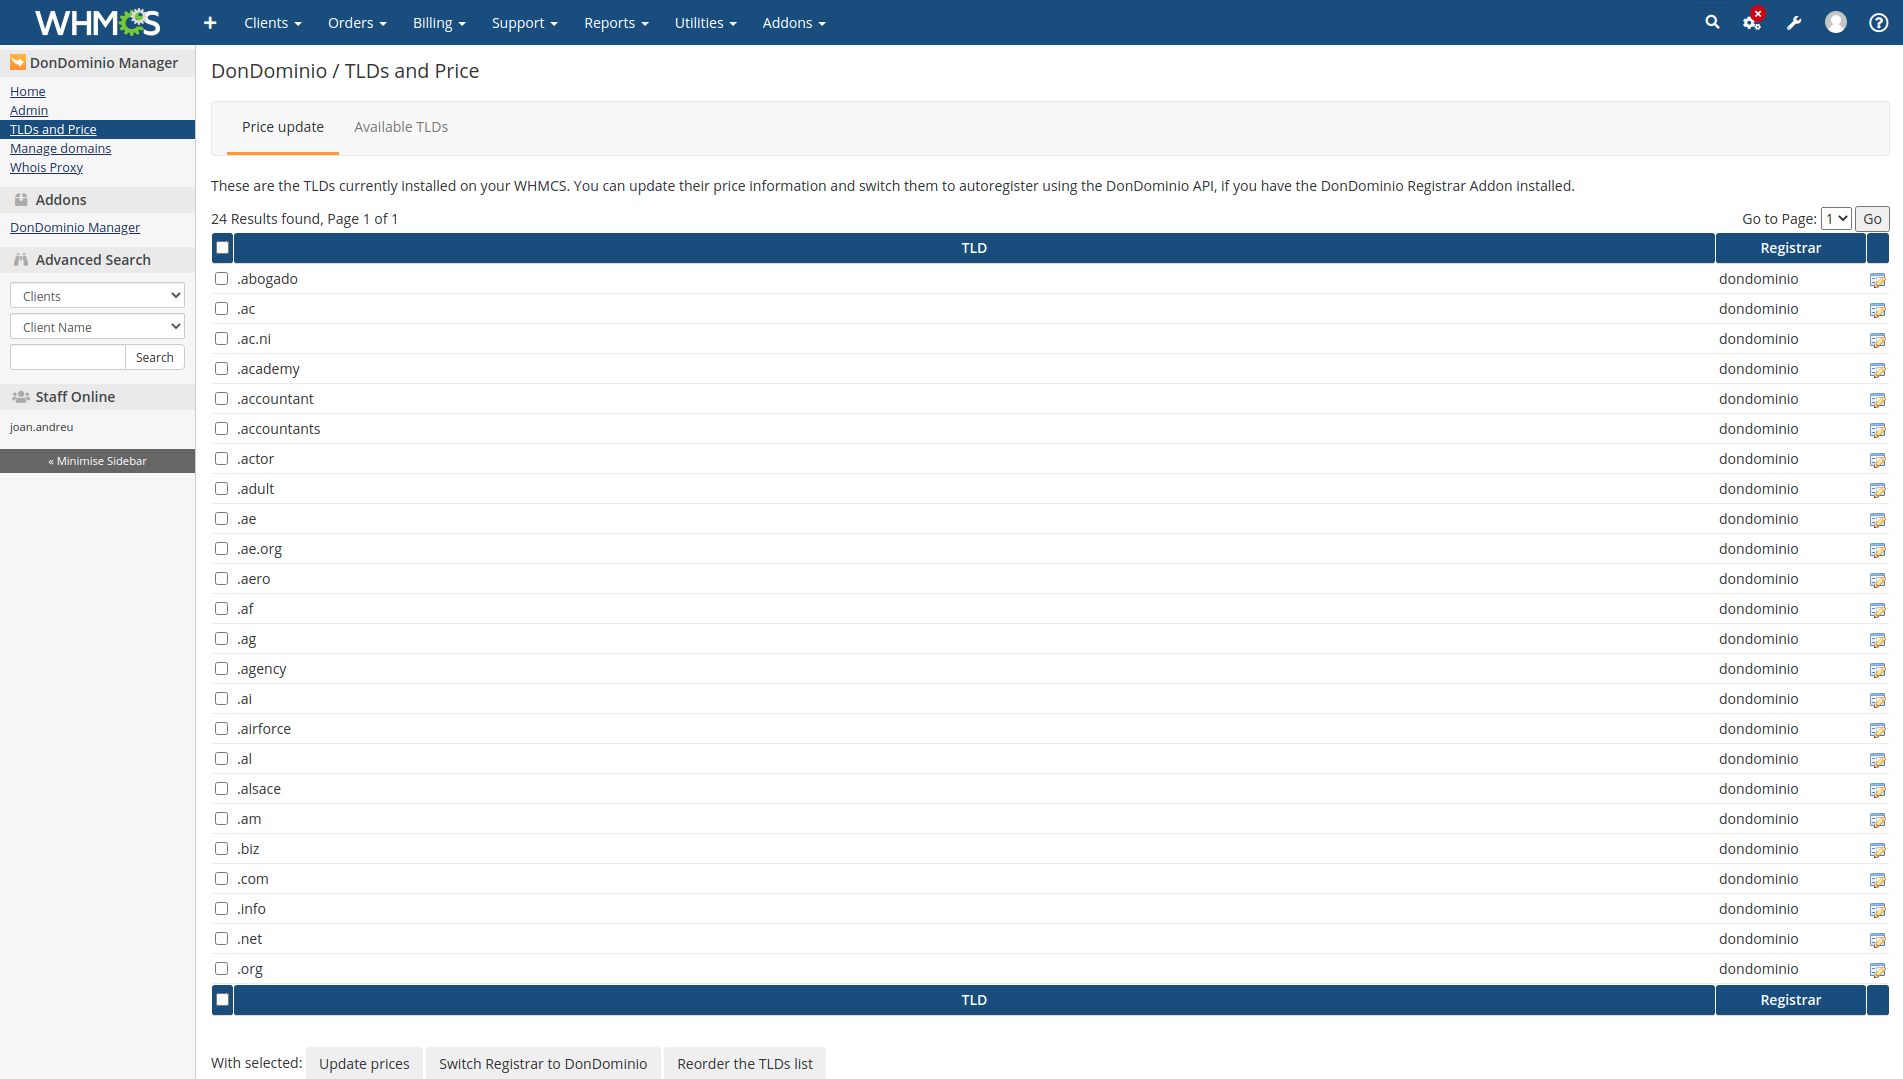The height and width of the screenshot is (1079, 1903).
Task: Expand the Support menu
Action: point(524,22)
